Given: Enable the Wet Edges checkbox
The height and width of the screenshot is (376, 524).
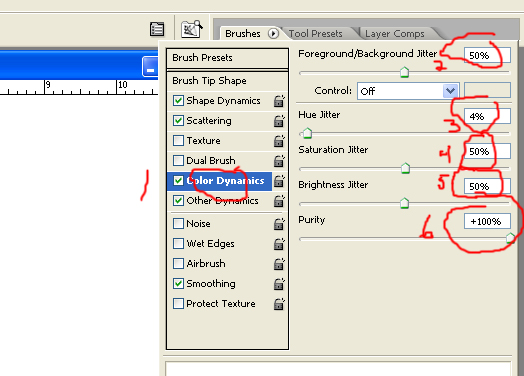Looking at the screenshot, I should point(178,244).
